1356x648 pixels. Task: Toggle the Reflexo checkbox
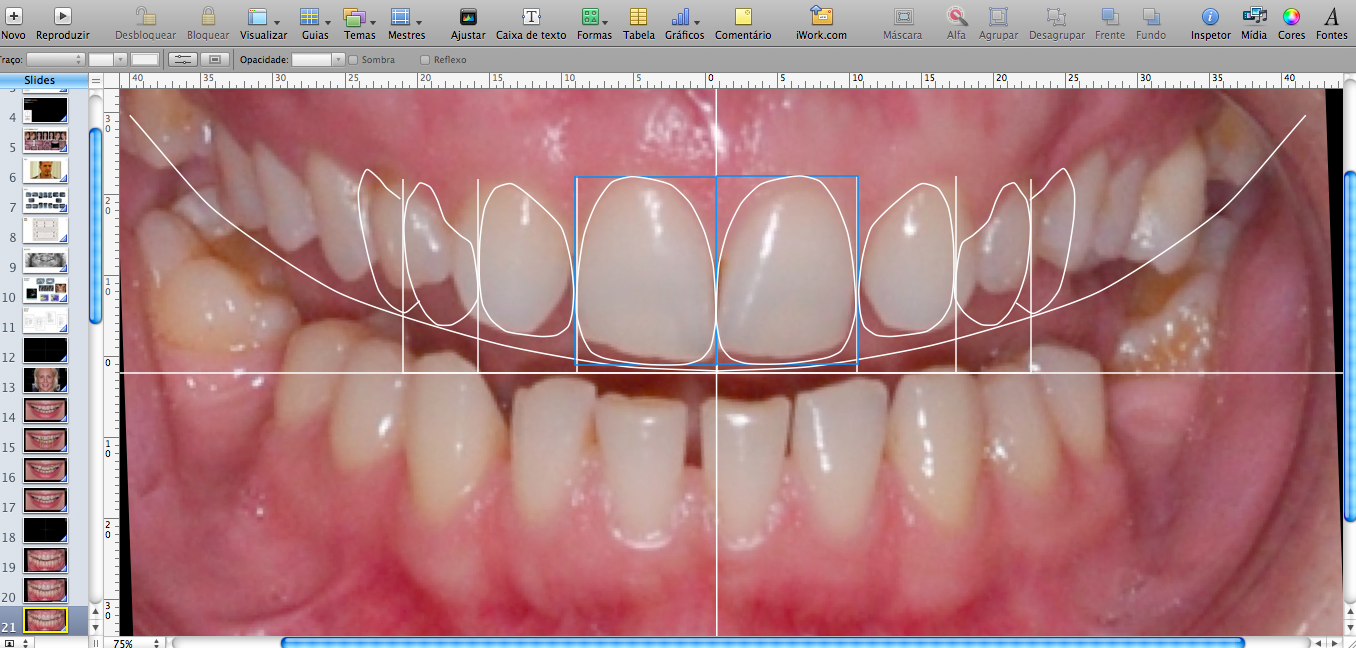click(x=425, y=60)
